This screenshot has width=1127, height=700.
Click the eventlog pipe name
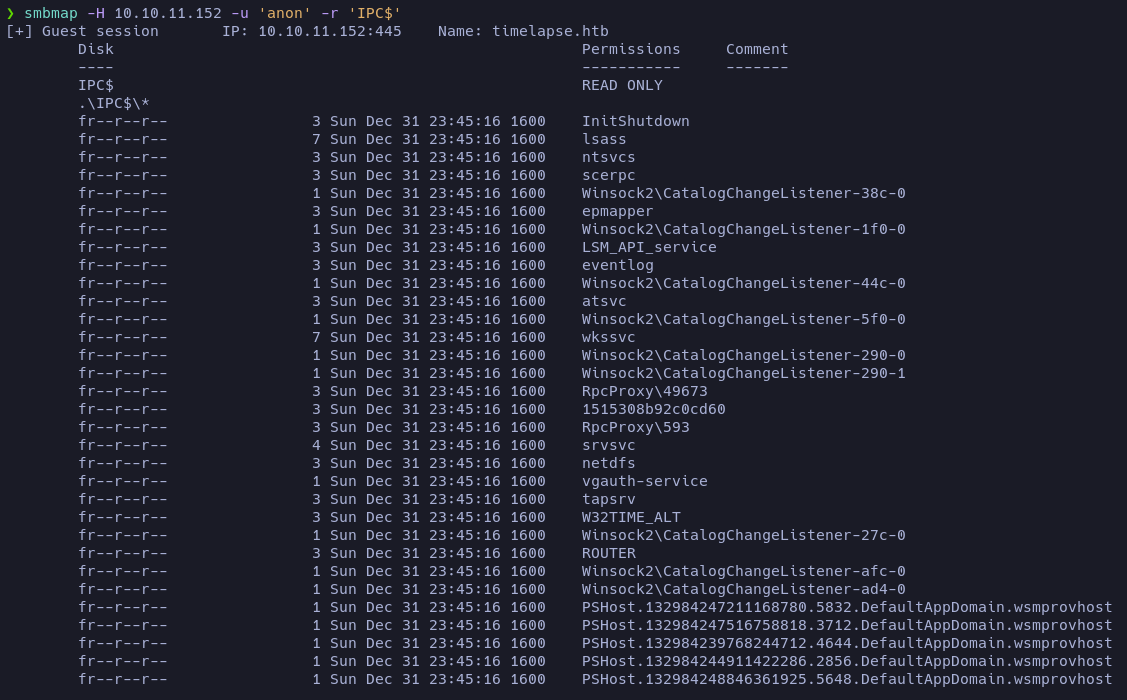(x=617, y=265)
